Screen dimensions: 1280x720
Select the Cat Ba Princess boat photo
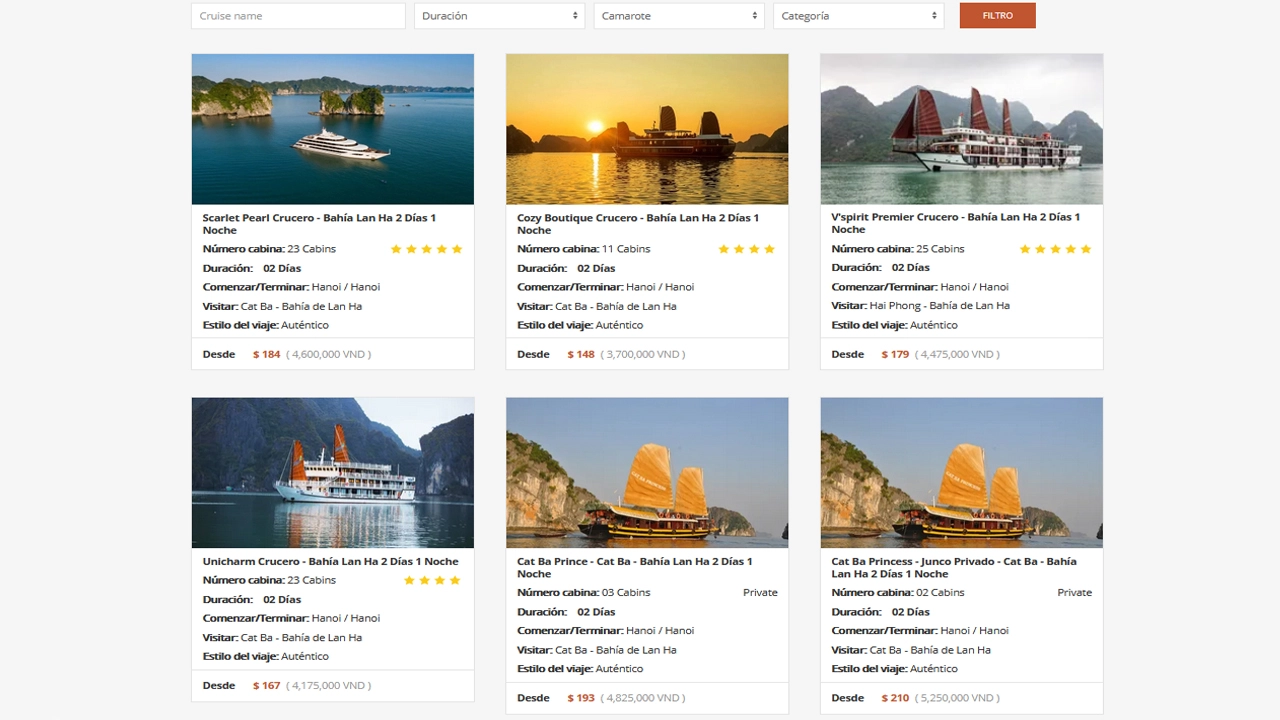coord(961,473)
